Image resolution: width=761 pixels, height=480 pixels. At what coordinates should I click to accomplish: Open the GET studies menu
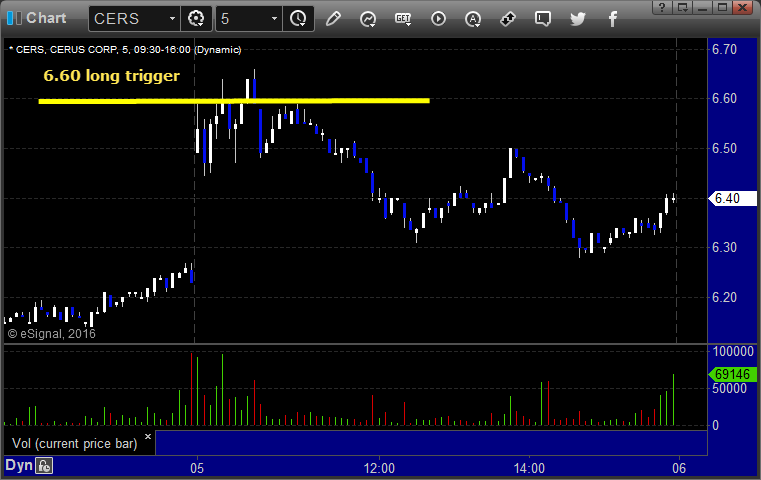pos(403,19)
